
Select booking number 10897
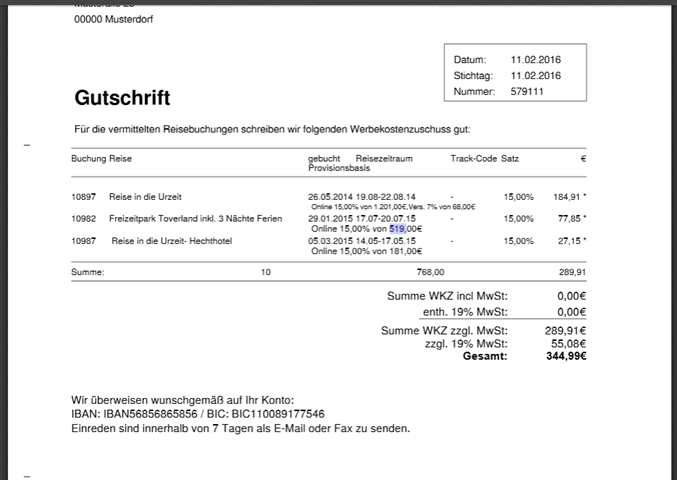coord(83,196)
